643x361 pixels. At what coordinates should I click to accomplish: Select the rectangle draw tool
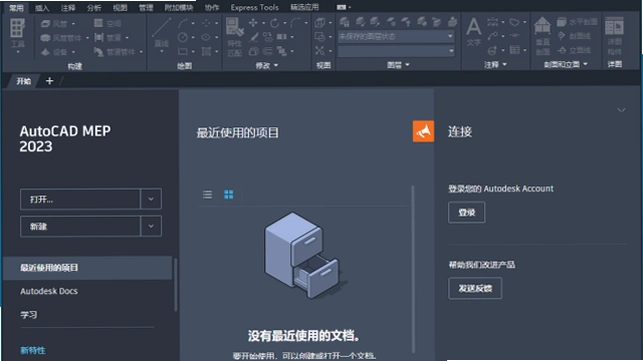(183, 52)
